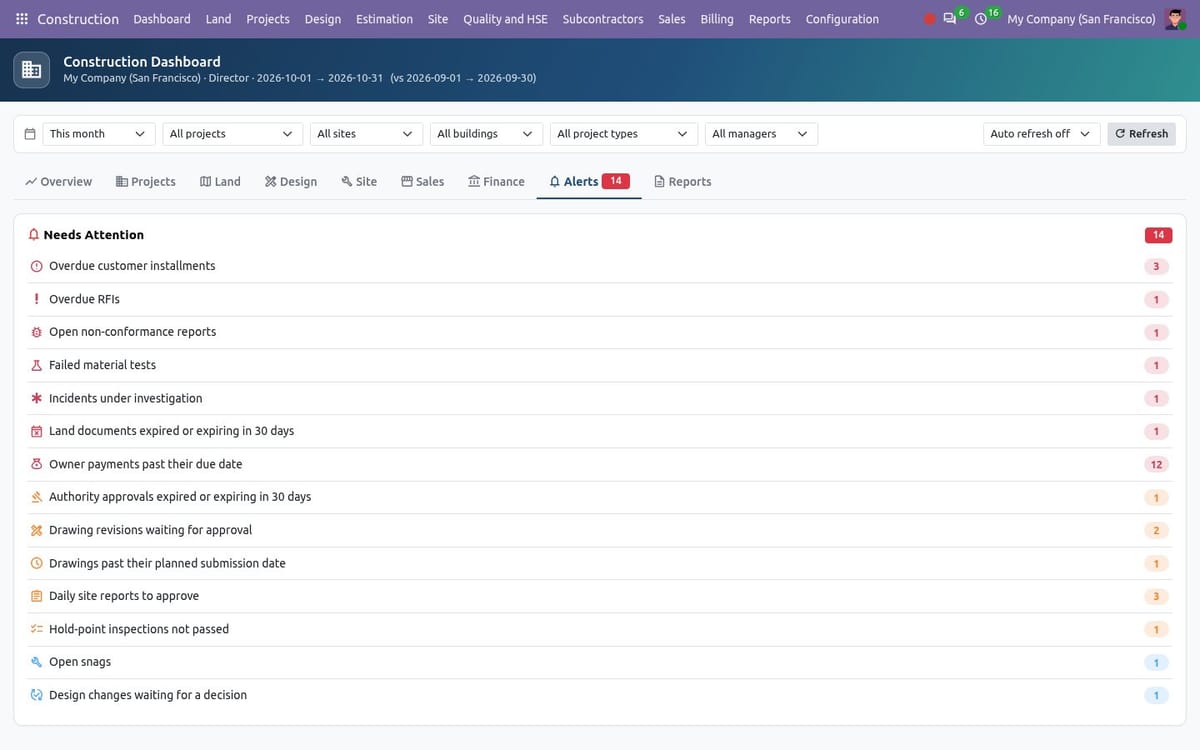Image resolution: width=1200 pixels, height=750 pixels.
Task: Click the red recording status dot
Action: click(x=929, y=19)
